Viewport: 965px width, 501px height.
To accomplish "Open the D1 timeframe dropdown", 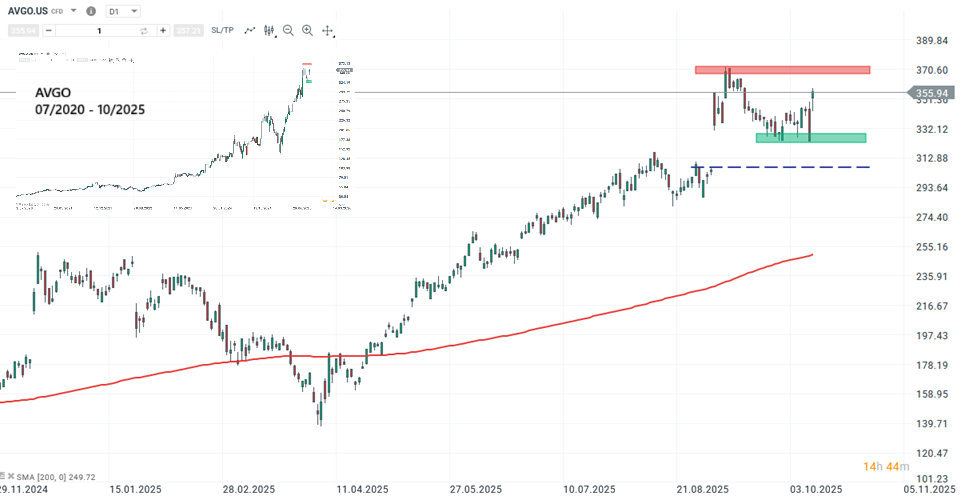I will coord(124,11).
